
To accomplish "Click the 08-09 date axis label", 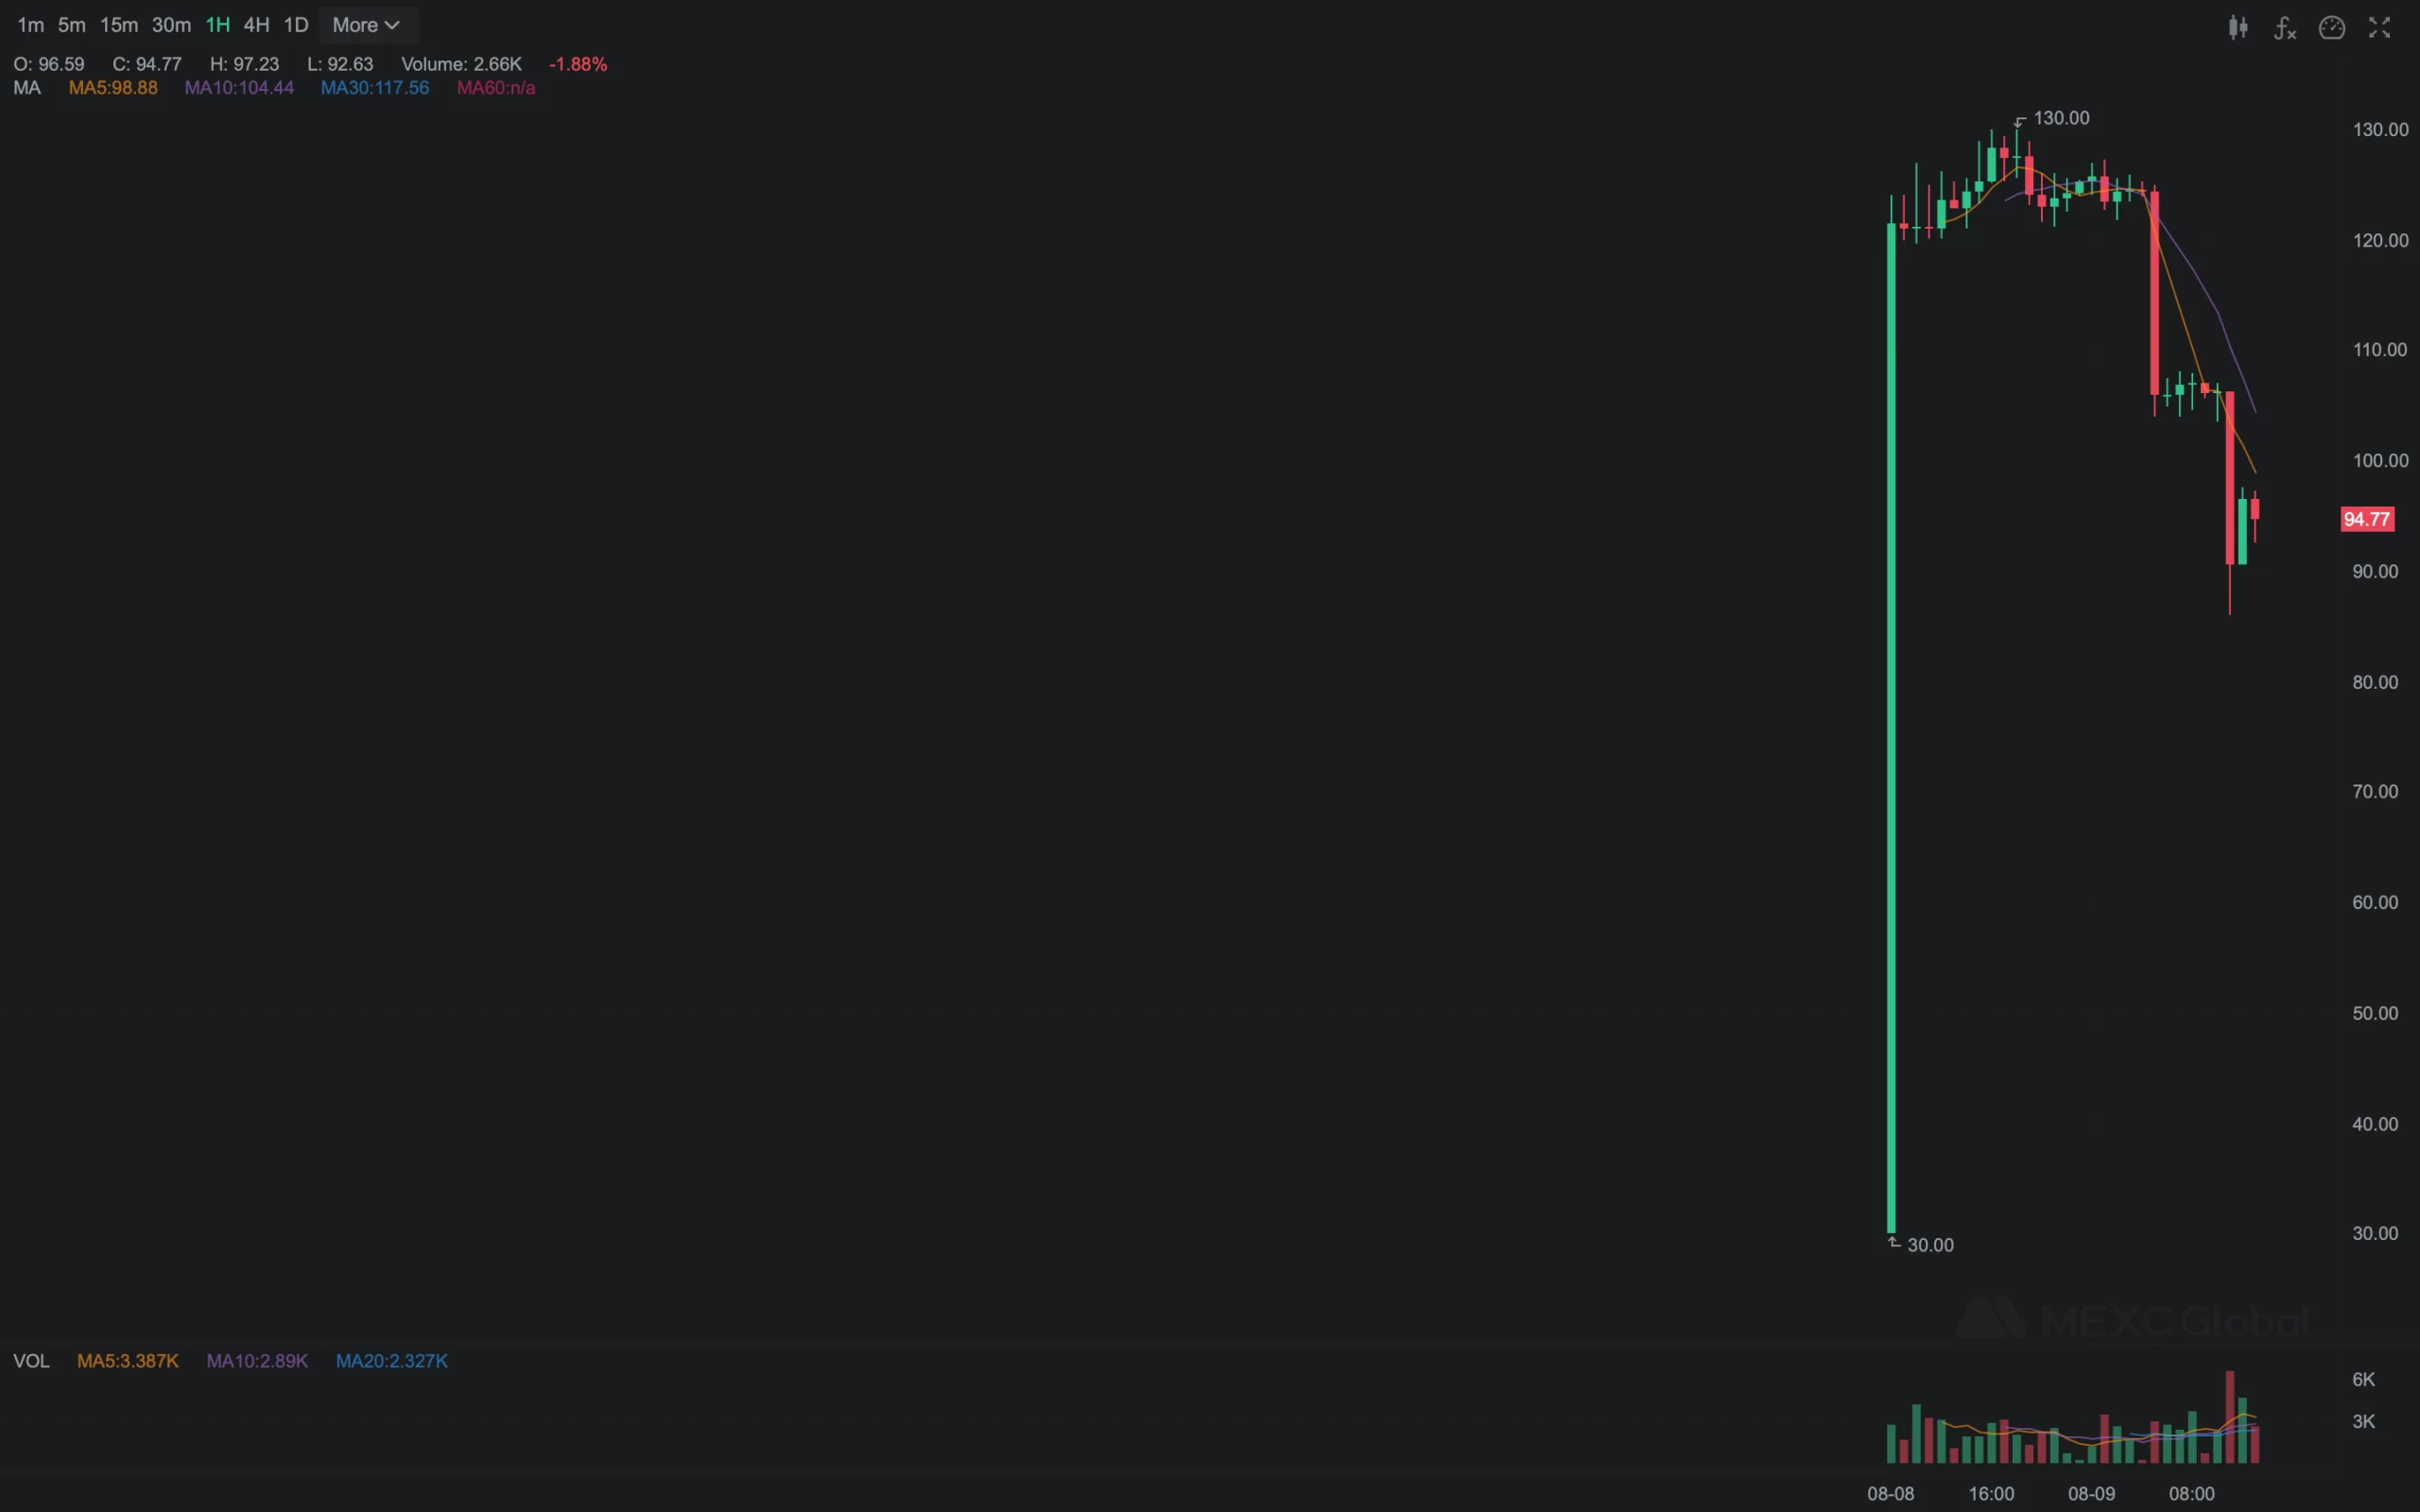I will 2091,1493.
